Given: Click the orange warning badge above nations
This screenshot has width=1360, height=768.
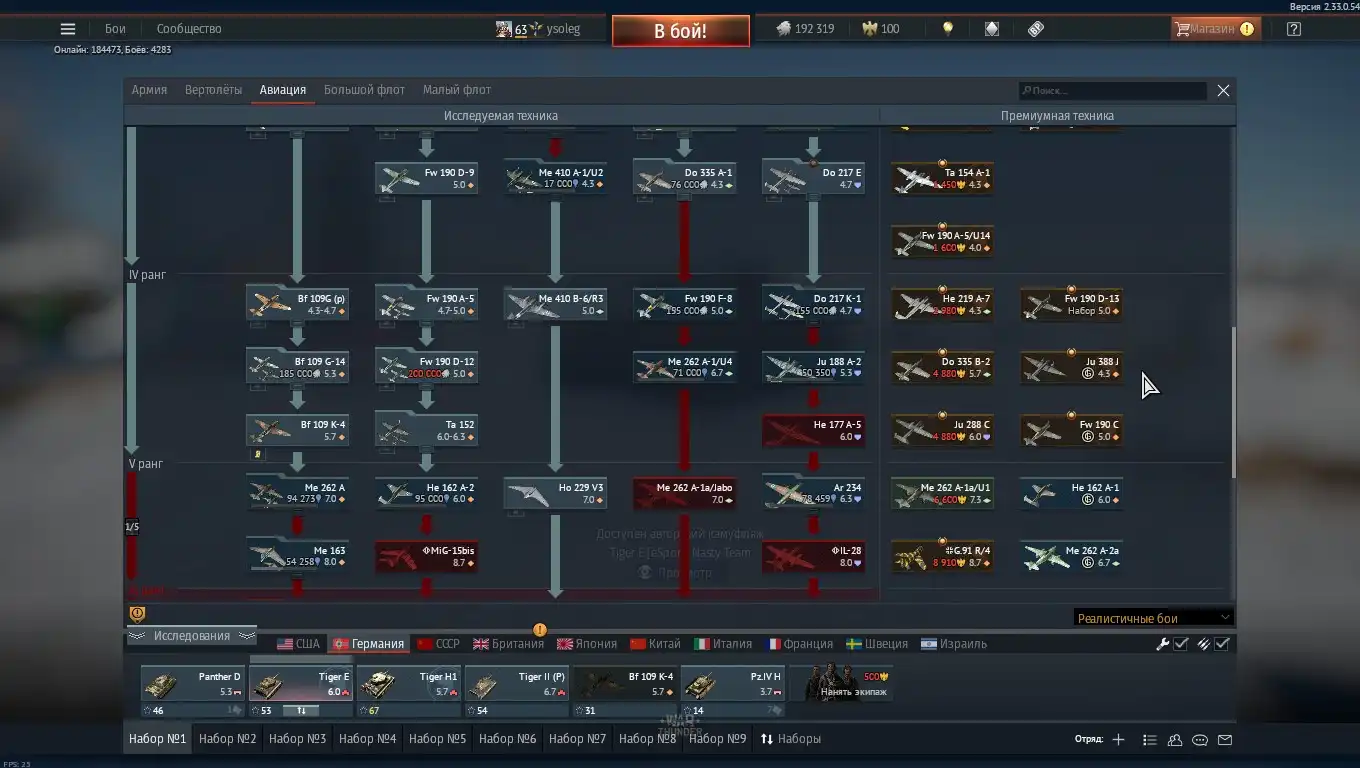Looking at the screenshot, I should pos(540,630).
